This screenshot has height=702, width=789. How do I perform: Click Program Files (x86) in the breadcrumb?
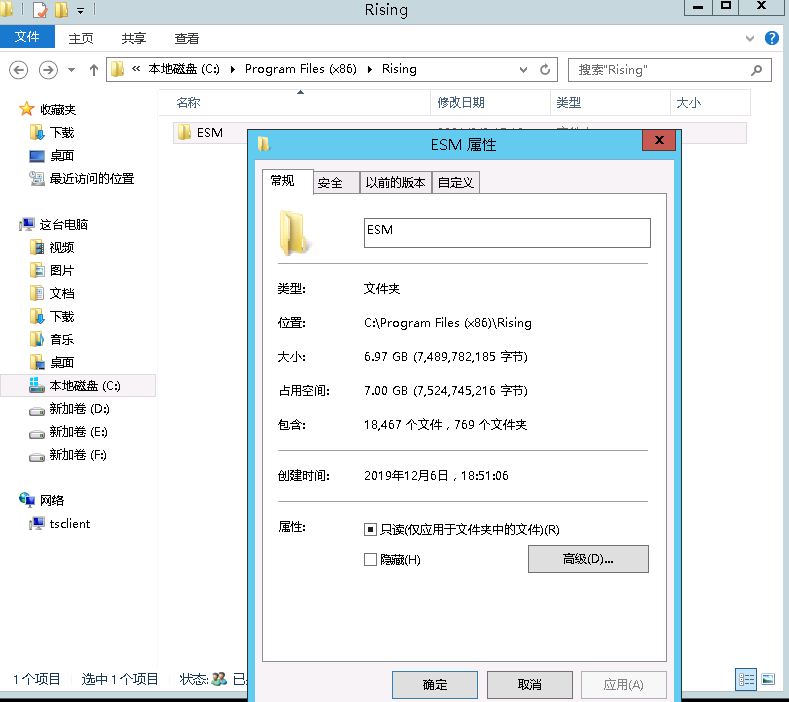(300, 69)
